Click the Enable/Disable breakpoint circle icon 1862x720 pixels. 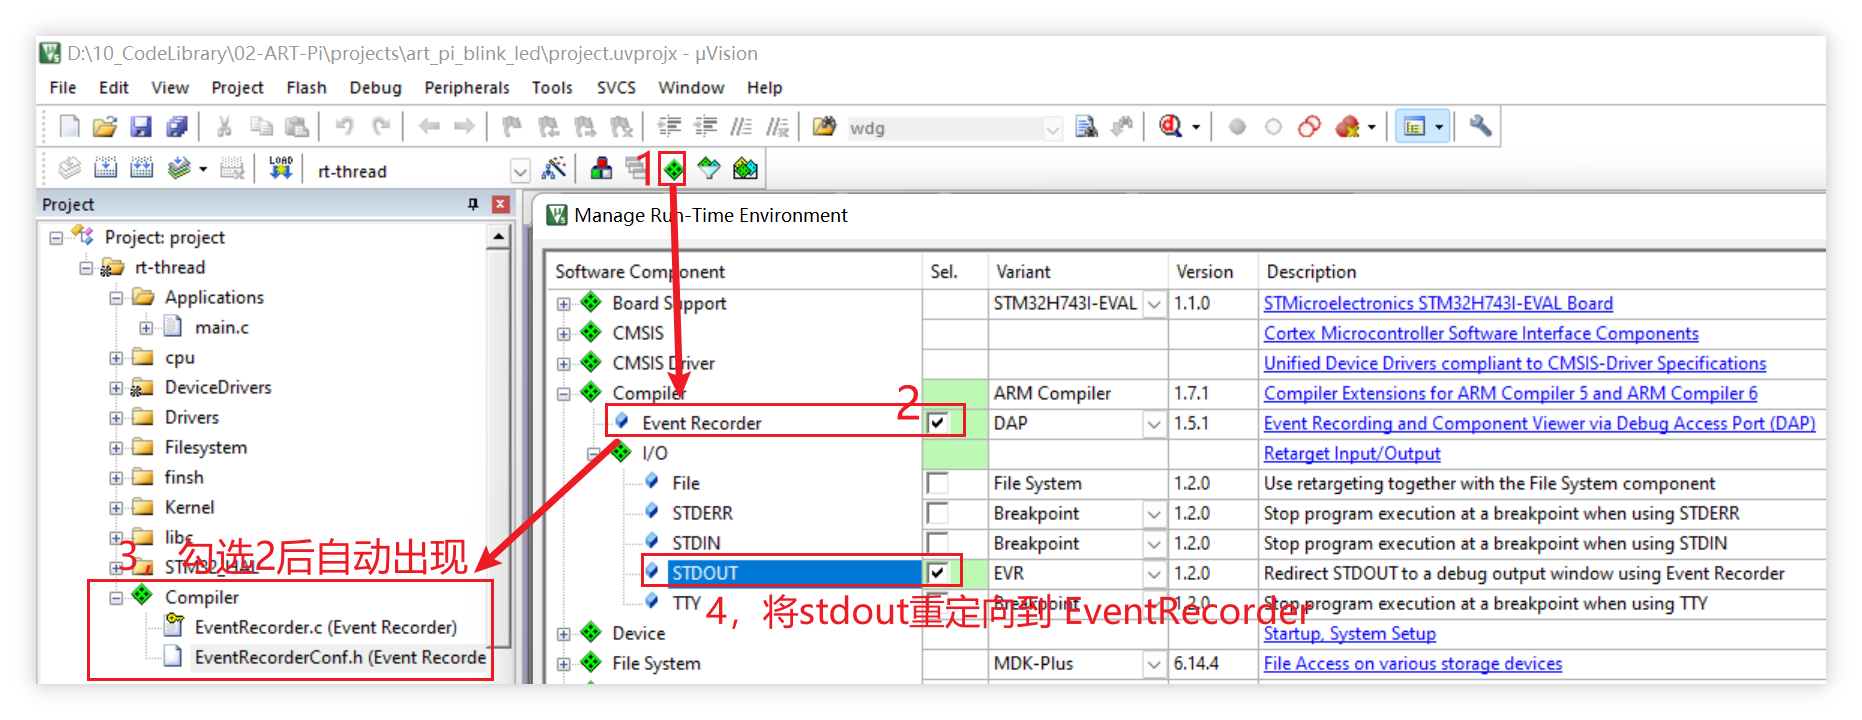1273,127
